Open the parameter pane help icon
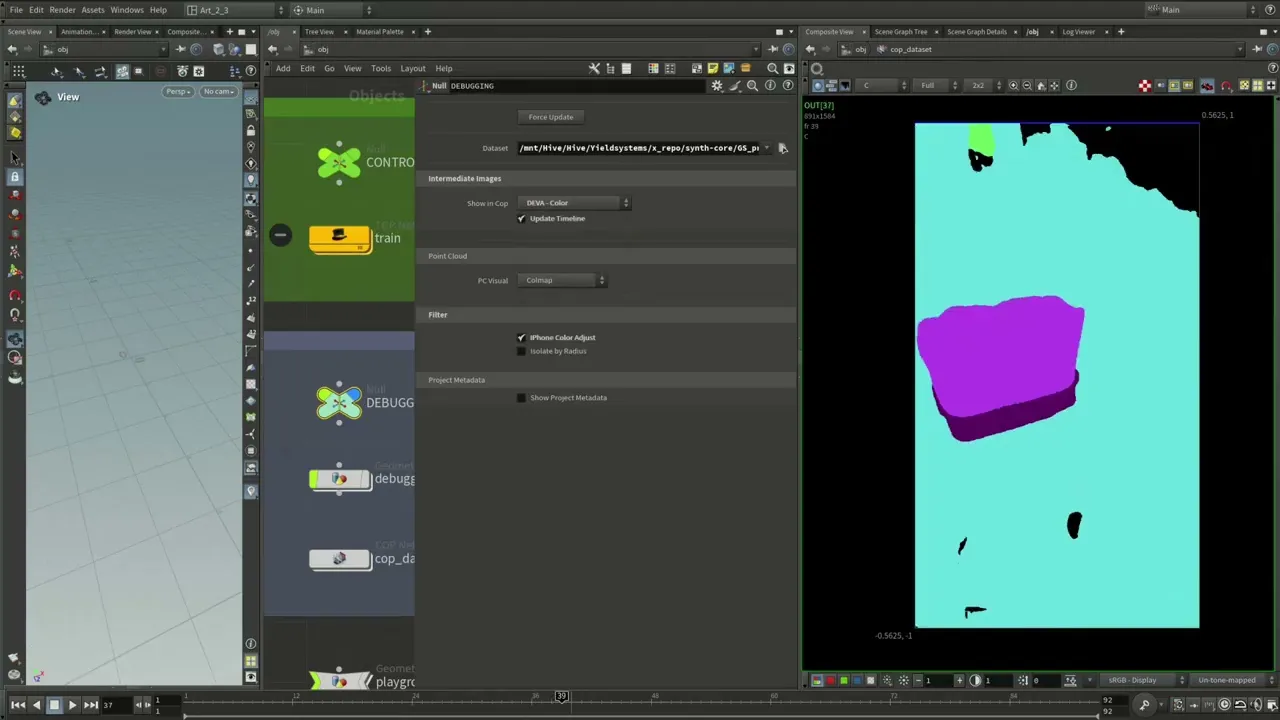 point(788,86)
